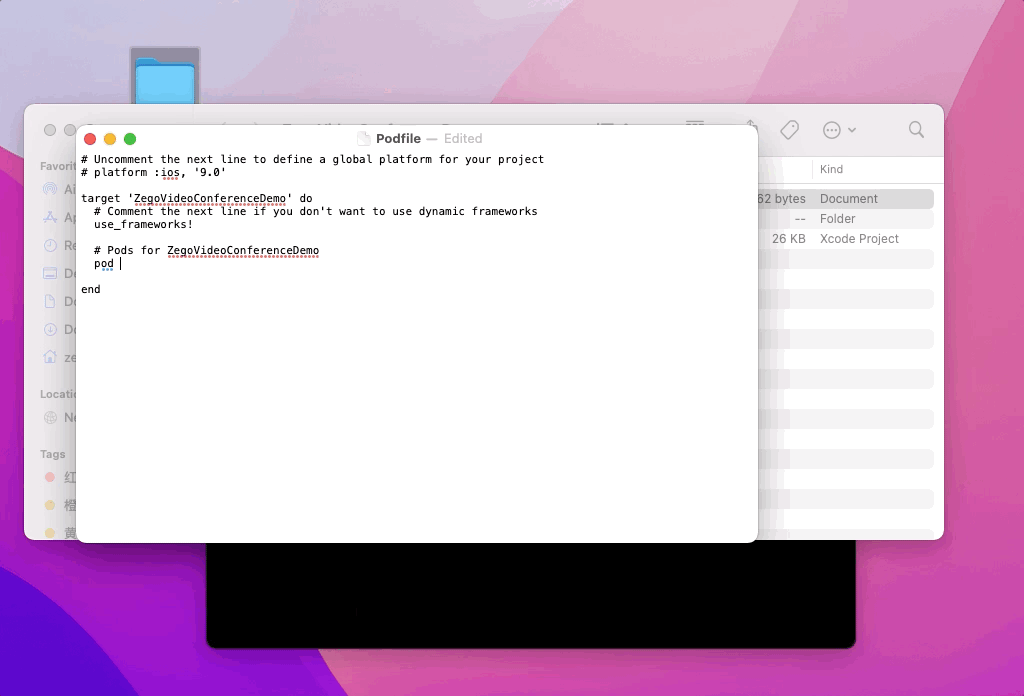Screen dimensions: 1024x696
Task: Open Finder search with the magnifying glass
Action: click(x=916, y=129)
